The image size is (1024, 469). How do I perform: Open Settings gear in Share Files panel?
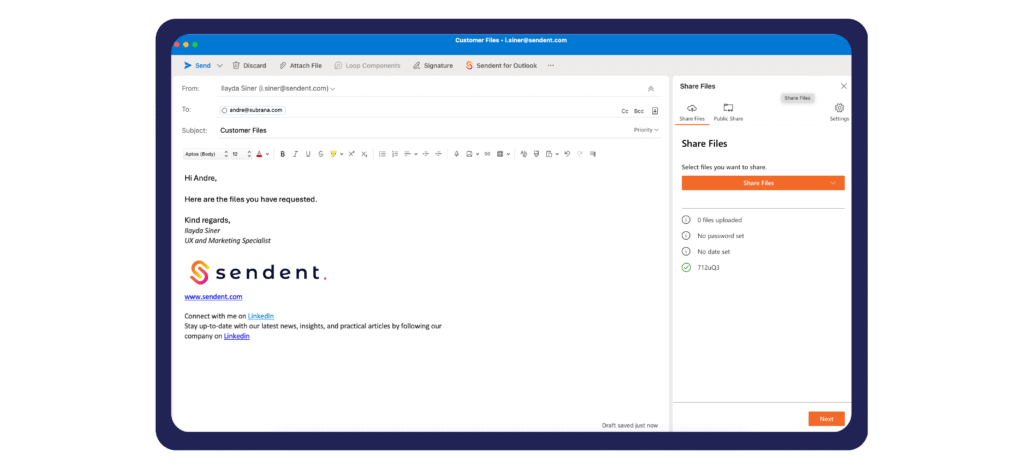click(x=839, y=108)
